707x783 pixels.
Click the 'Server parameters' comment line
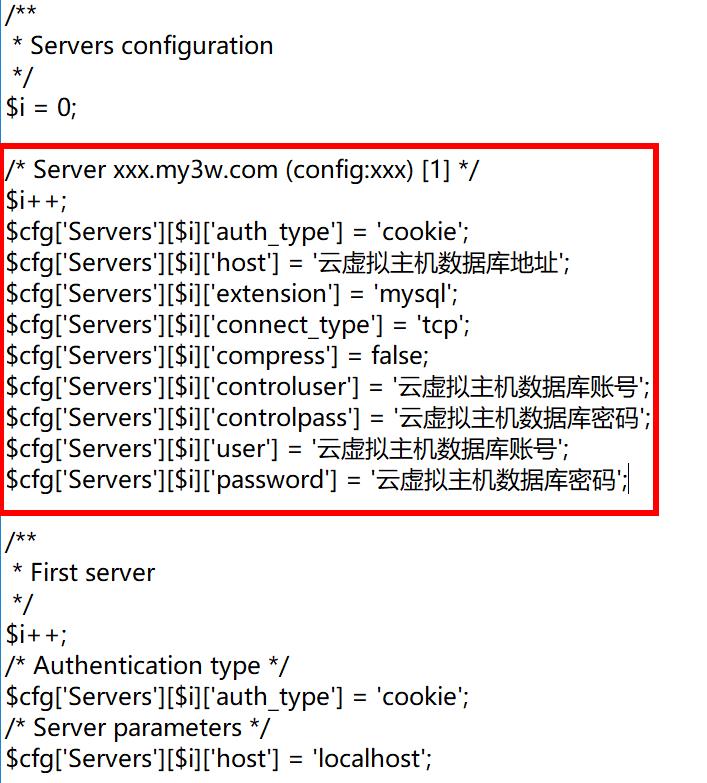click(137, 728)
